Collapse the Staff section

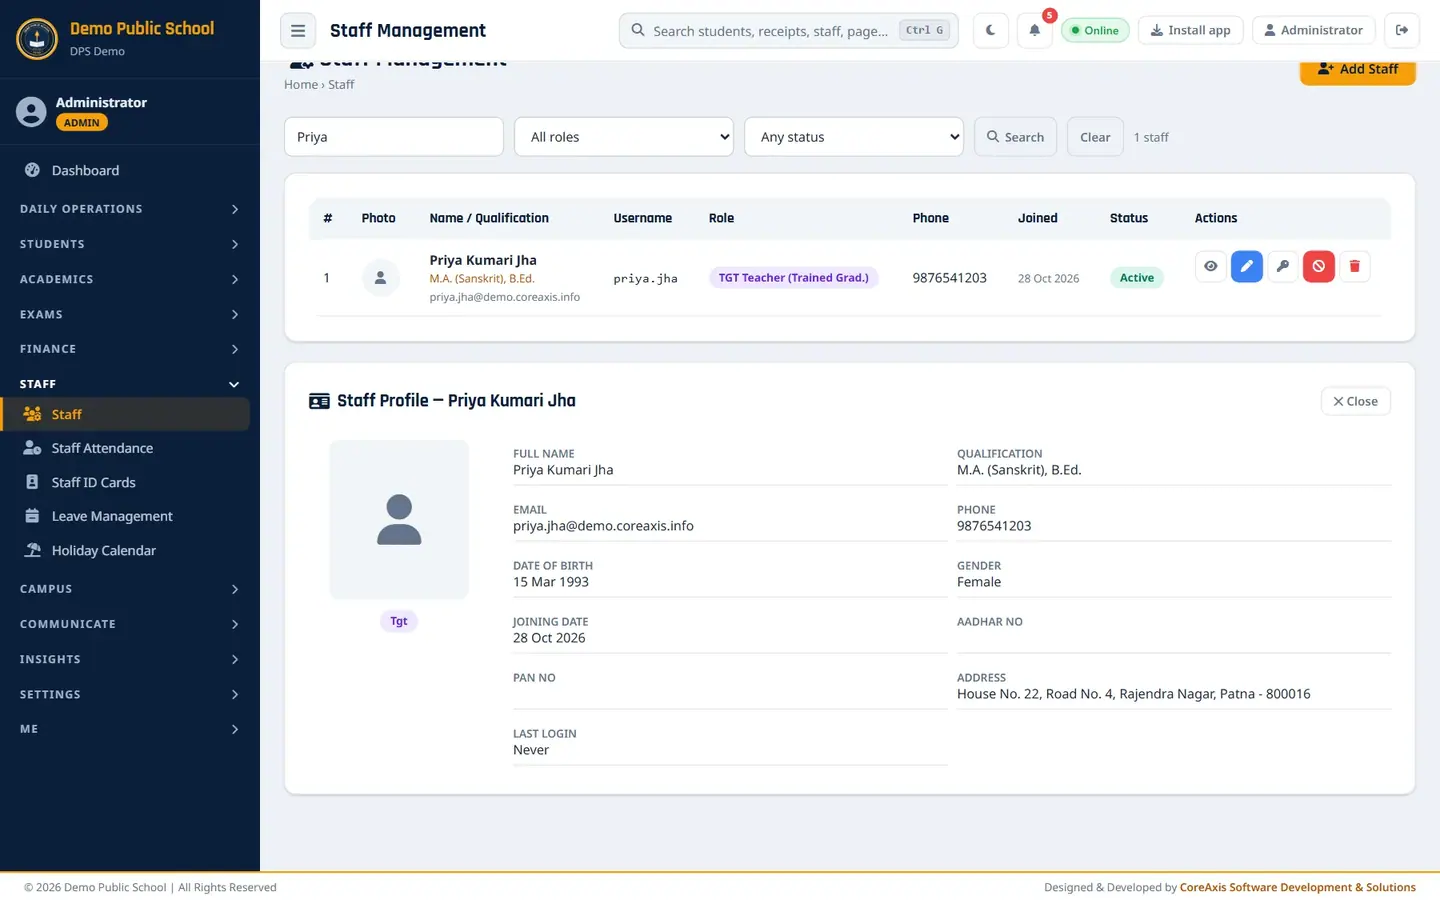[130, 384]
